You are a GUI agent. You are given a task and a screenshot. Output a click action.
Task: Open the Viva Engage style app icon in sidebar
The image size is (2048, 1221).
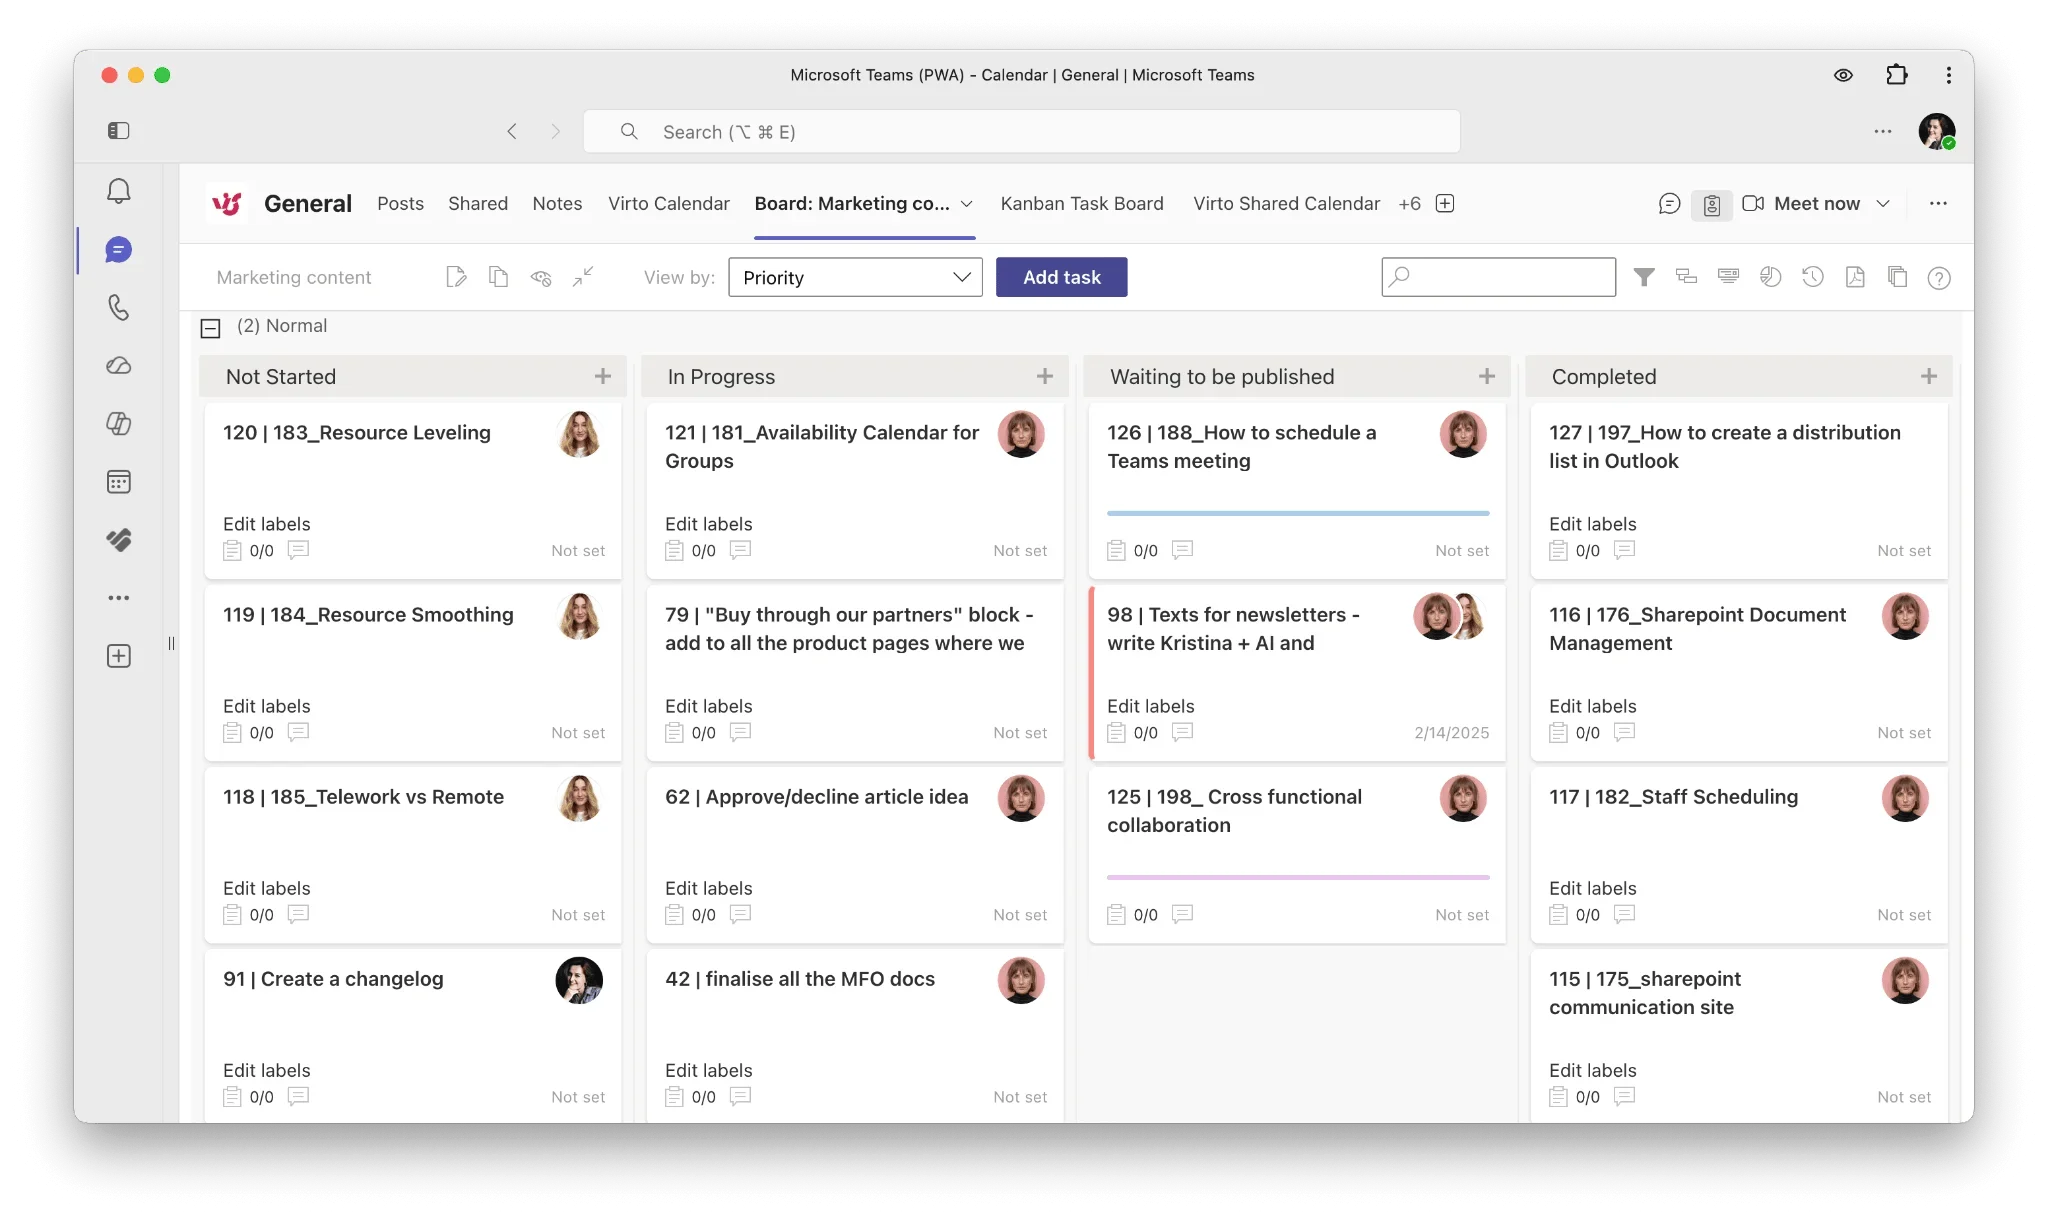[118, 539]
